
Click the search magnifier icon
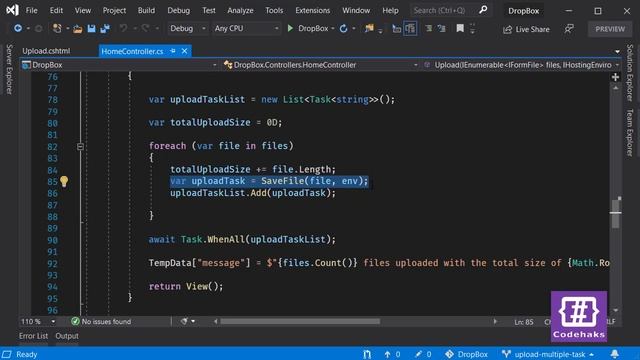coord(483,10)
